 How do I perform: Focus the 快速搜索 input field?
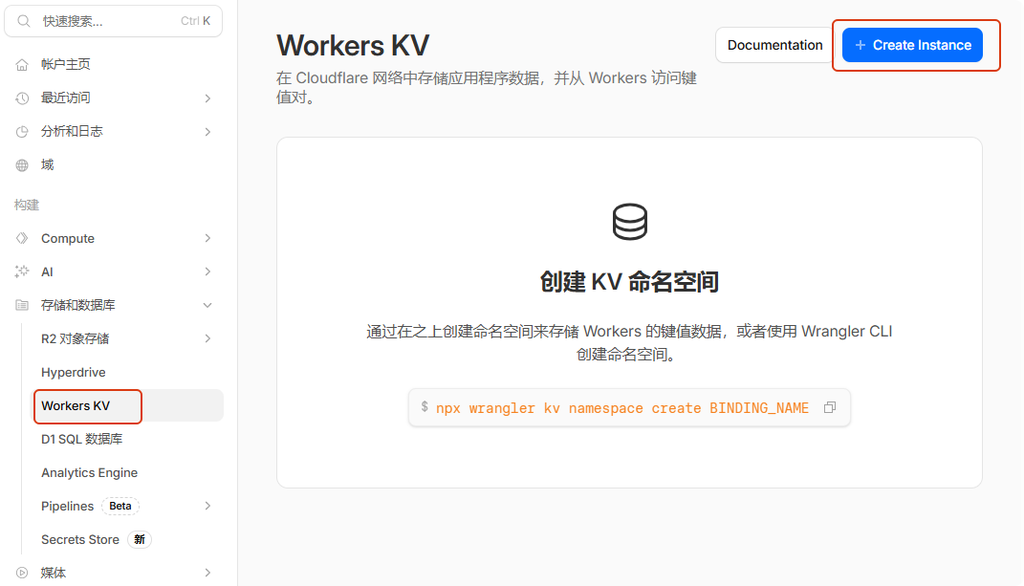[x=114, y=21]
